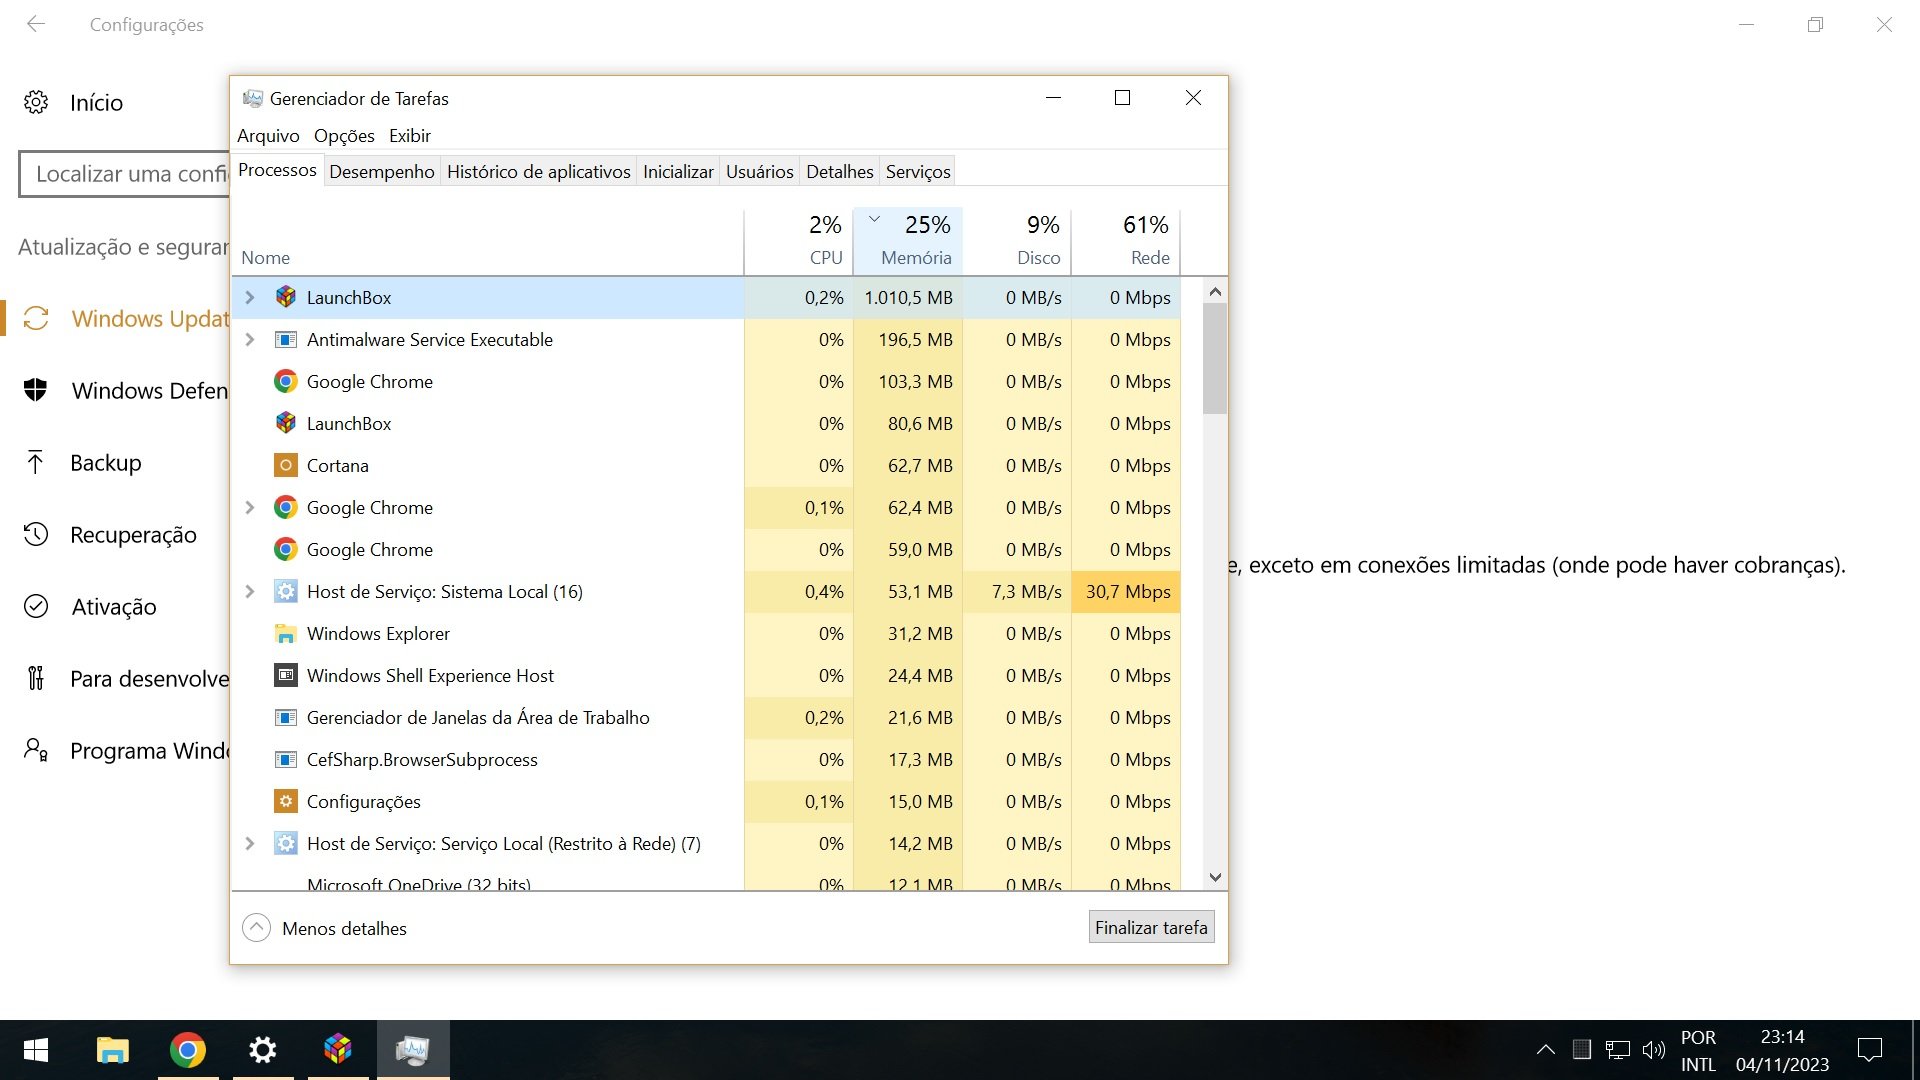This screenshot has height=1080, width=1920.
Task: Click the POR INTL language indicator
Action: 1698,1050
